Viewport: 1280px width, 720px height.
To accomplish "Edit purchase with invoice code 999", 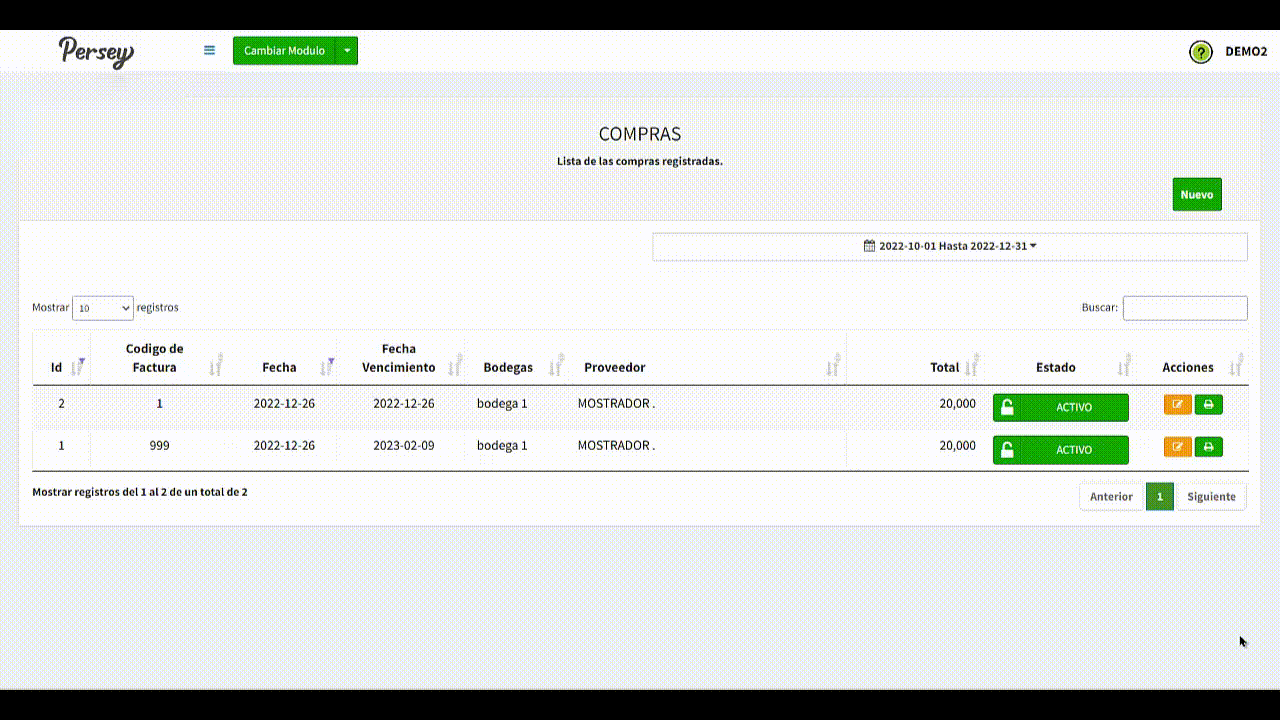I will pos(1177,447).
